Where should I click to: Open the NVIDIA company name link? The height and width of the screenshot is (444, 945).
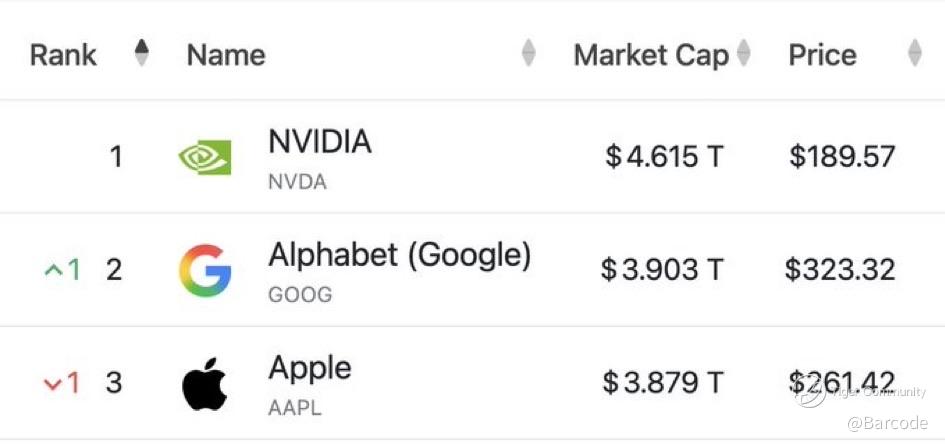coord(320,142)
